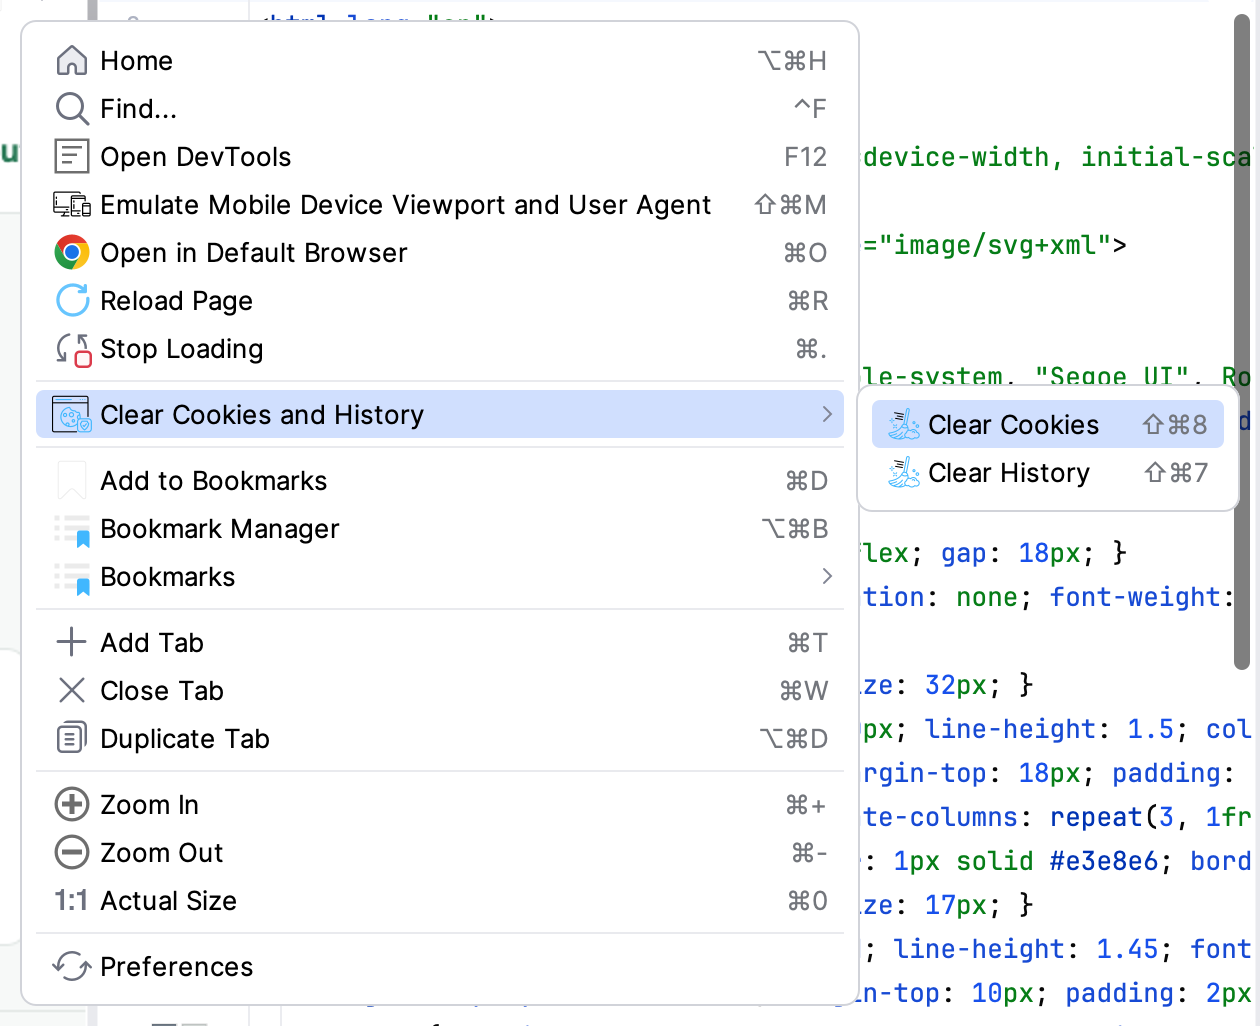Select Actual Size menu item
This screenshot has width=1260, height=1026.
(440, 901)
